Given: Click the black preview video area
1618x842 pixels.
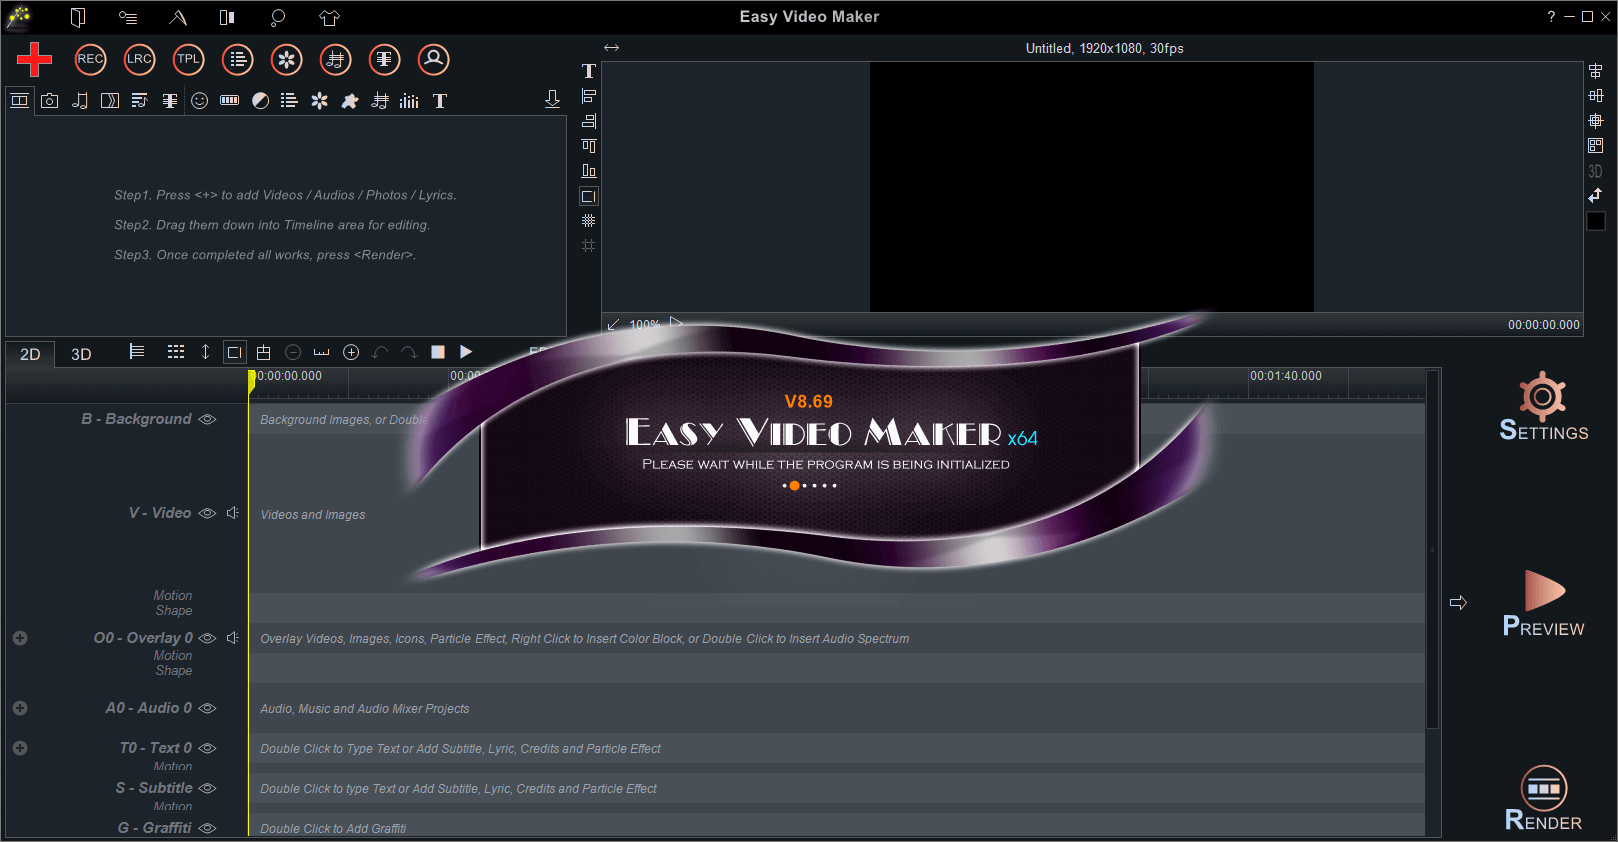Looking at the screenshot, I should pyautogui.click(x=1091, y=187).
